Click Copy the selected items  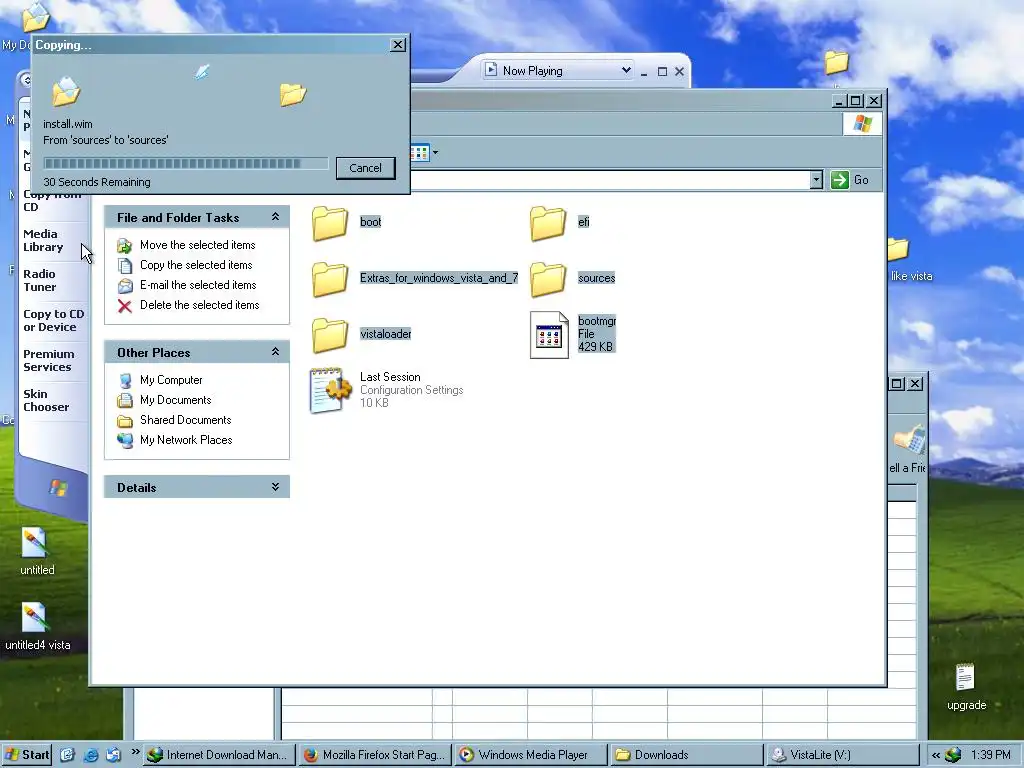click(x=196, y=264)
